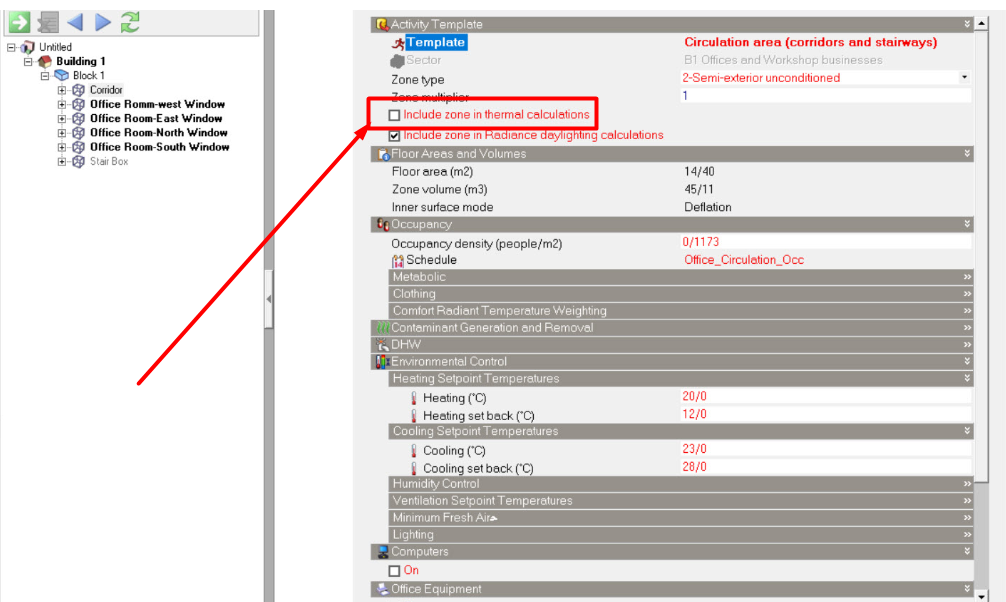Click the Template label
Viewport: 1006px width, 602px height.
(x=436, y=42)
